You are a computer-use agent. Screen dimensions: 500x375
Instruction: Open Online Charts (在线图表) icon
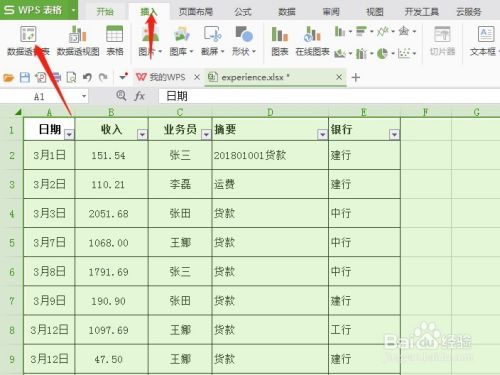(x=312, y=34)
